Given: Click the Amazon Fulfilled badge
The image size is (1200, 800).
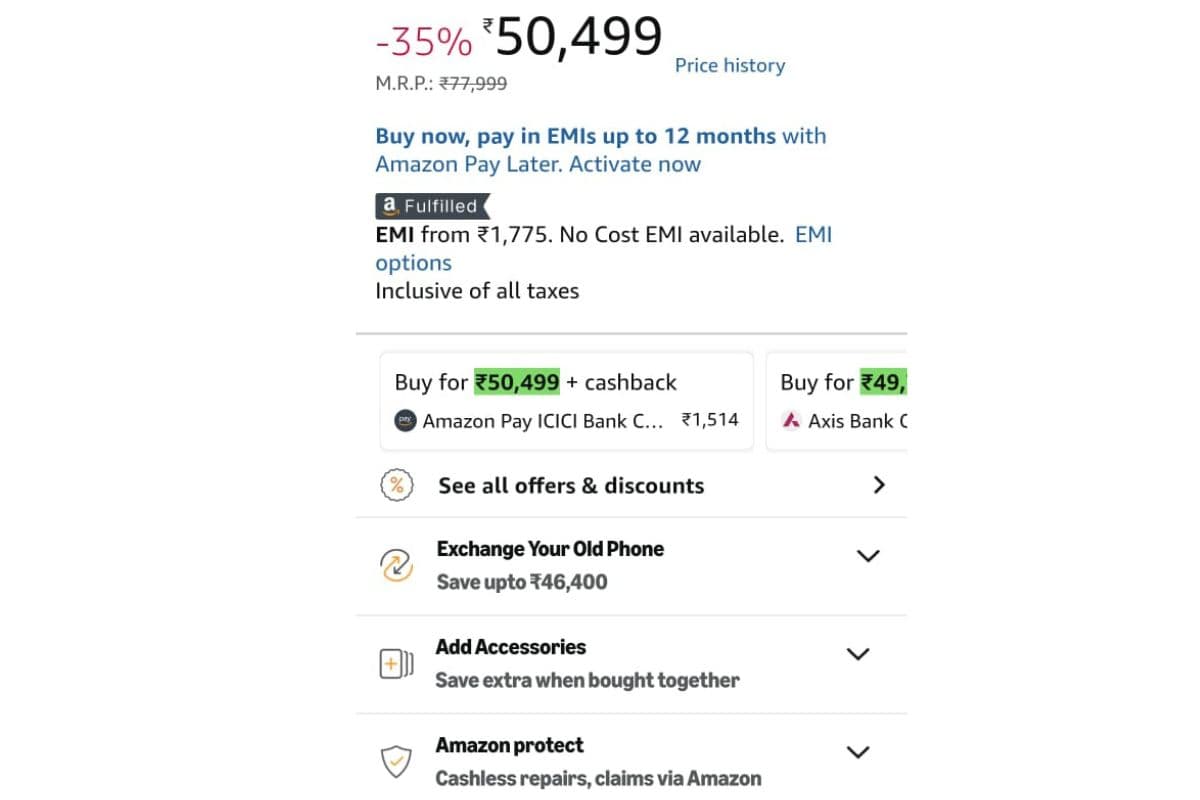Looking at the screenshot, I should (432, 206).
